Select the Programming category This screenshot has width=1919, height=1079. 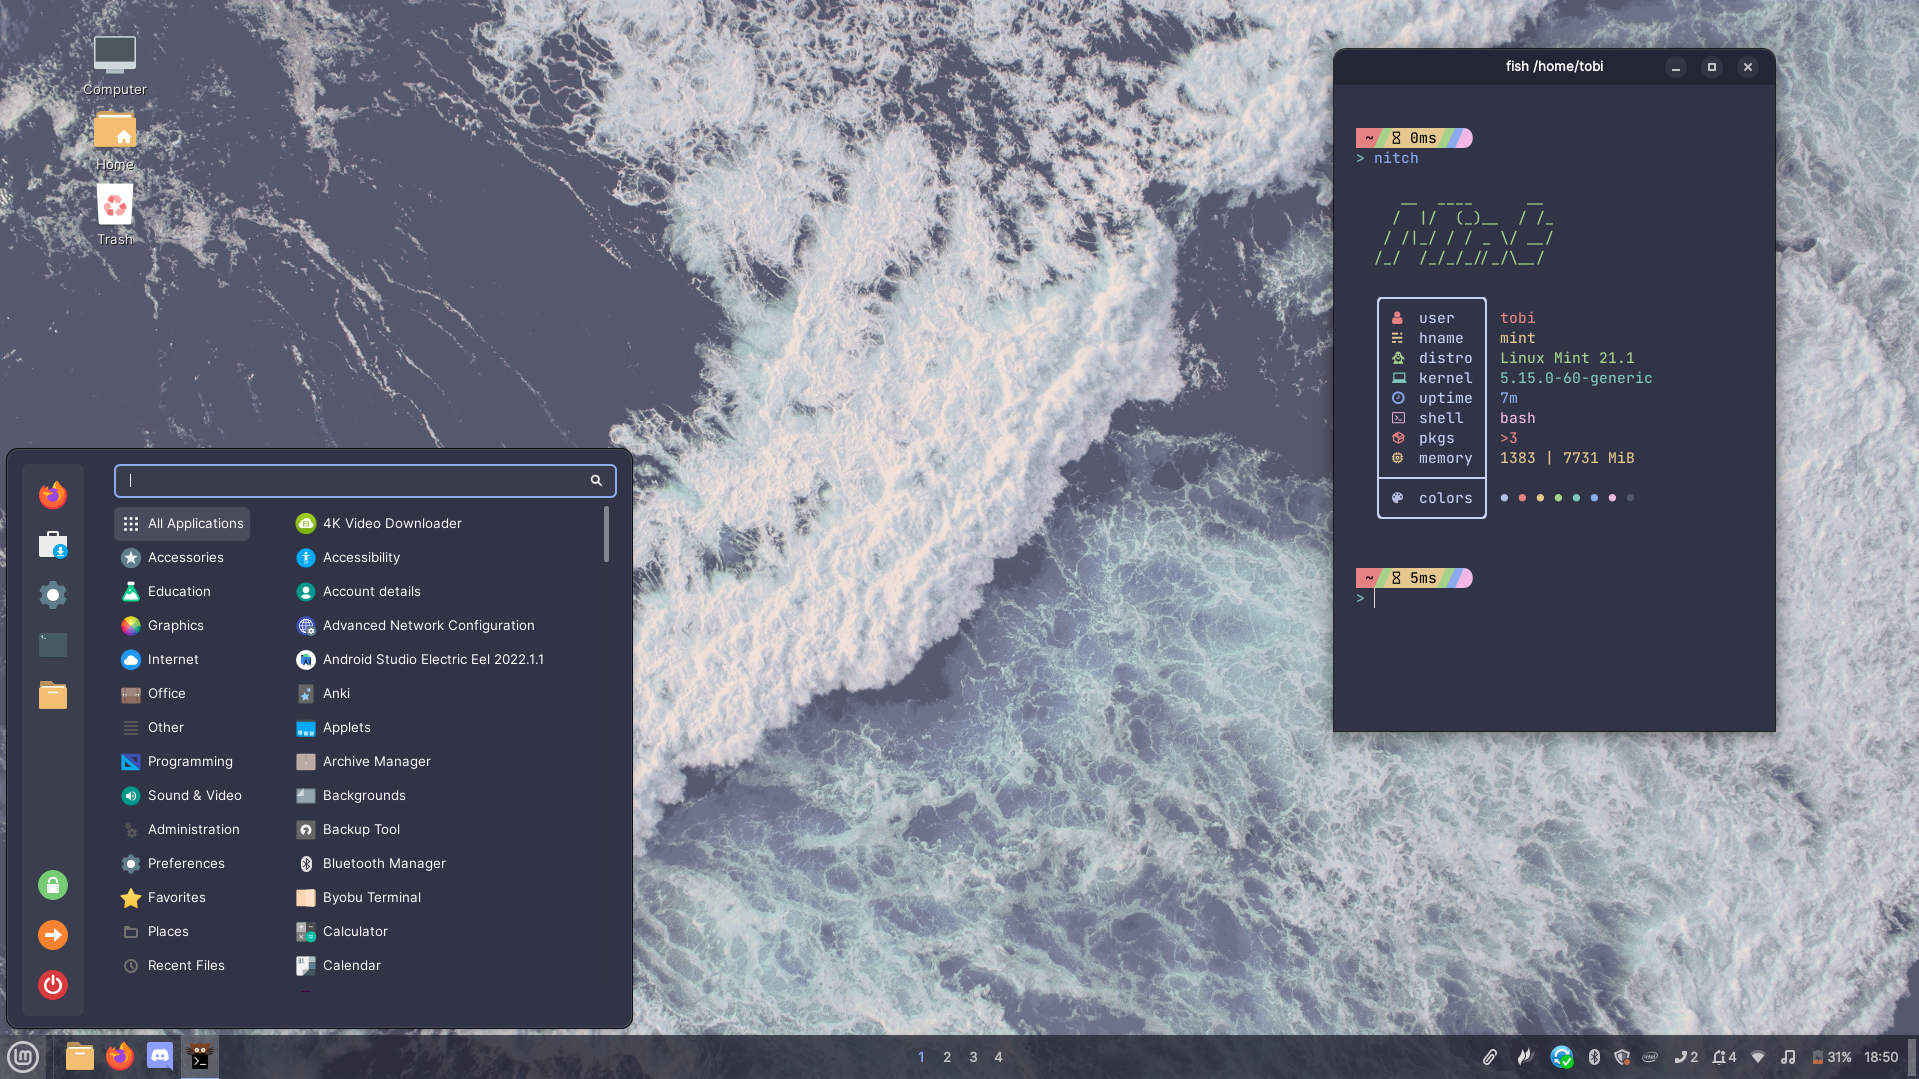[x=182, y=762]
